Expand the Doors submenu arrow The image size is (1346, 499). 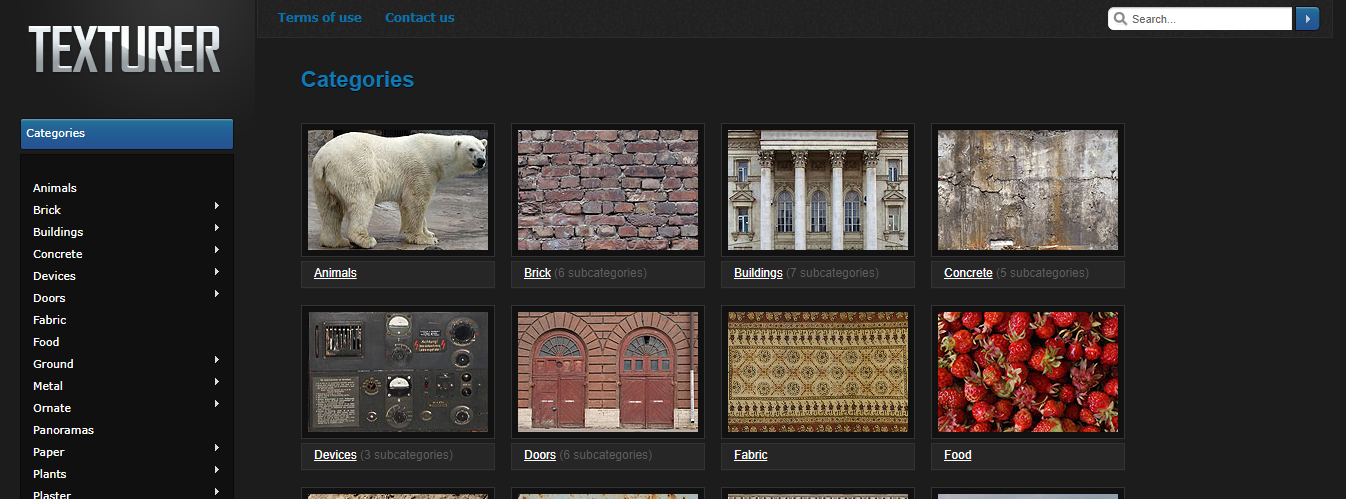click(217, 294)
